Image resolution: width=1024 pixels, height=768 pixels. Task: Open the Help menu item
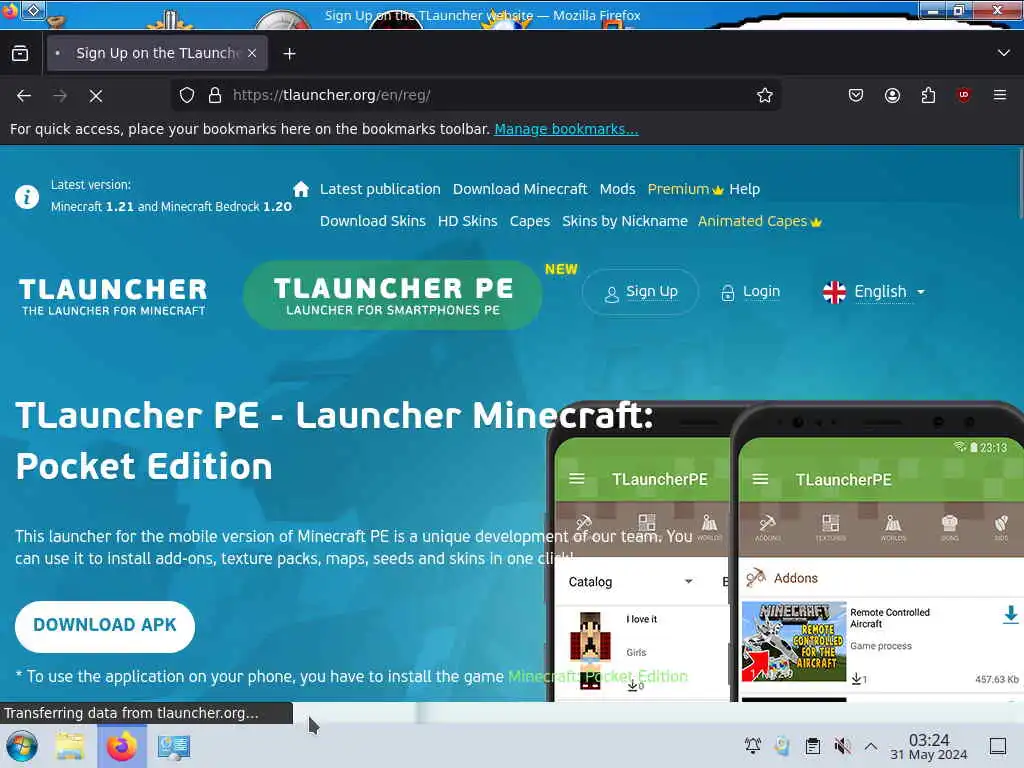[x=744, y=189]
